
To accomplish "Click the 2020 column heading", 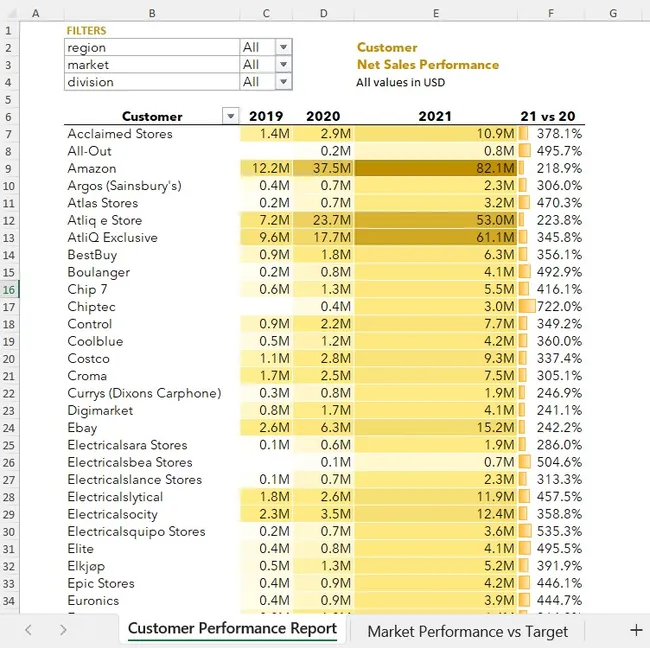I will click(323, 116).
